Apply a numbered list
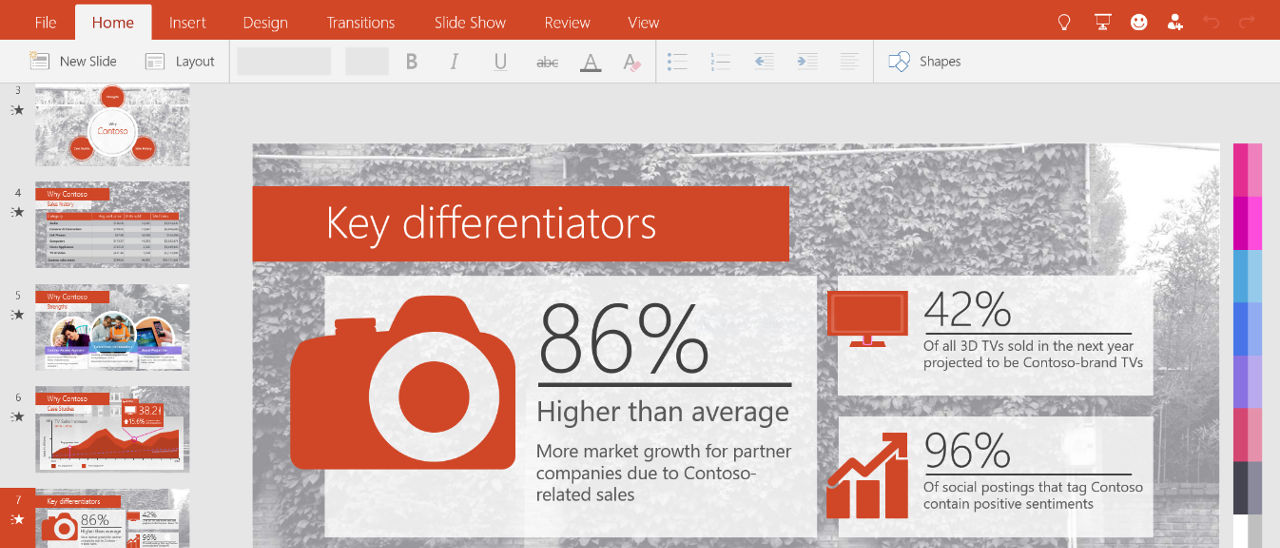1280x548 pixels. pyautogui.click(x=720, y=62)
